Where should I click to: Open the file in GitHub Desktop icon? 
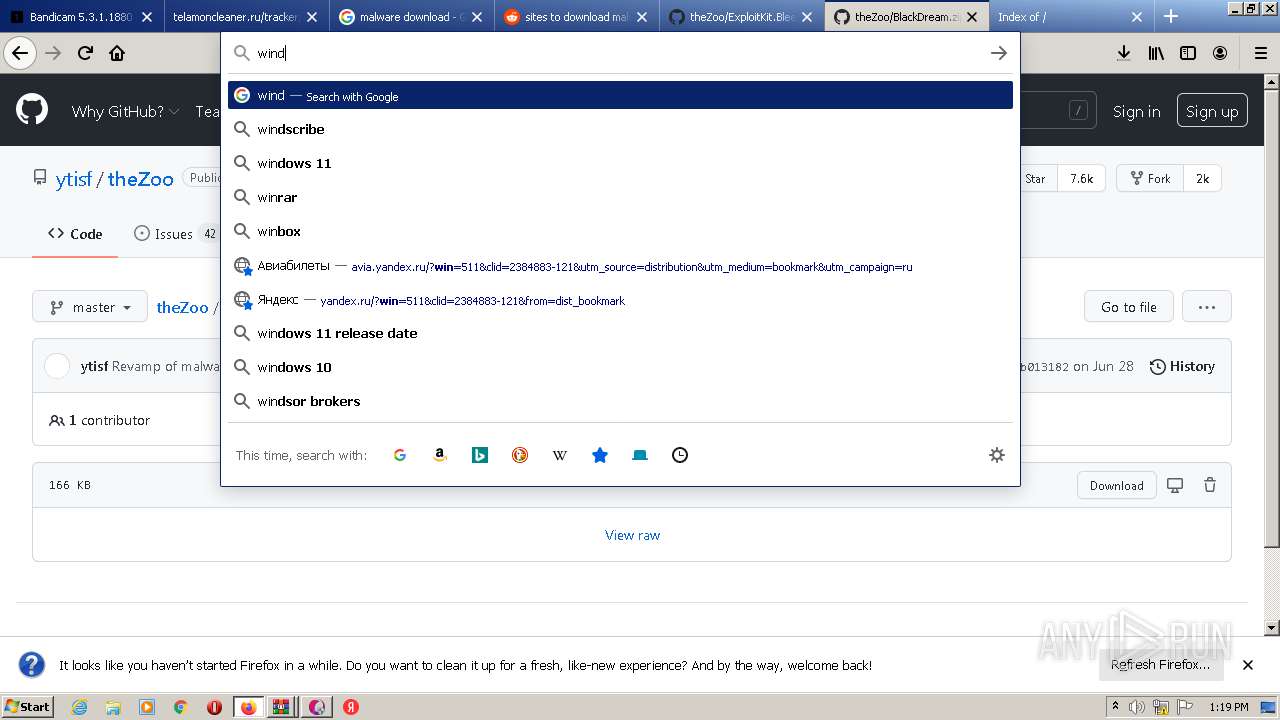(1175, 485)
